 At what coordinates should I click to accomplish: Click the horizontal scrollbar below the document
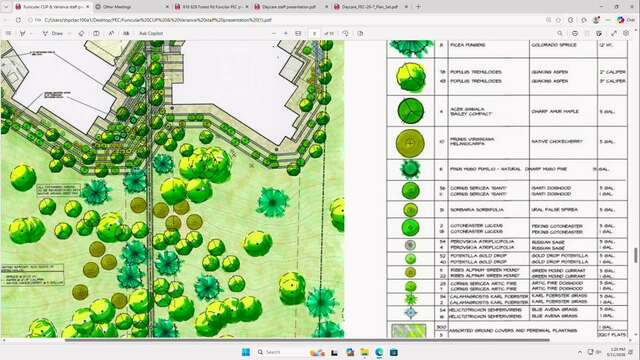pos(306,340)
